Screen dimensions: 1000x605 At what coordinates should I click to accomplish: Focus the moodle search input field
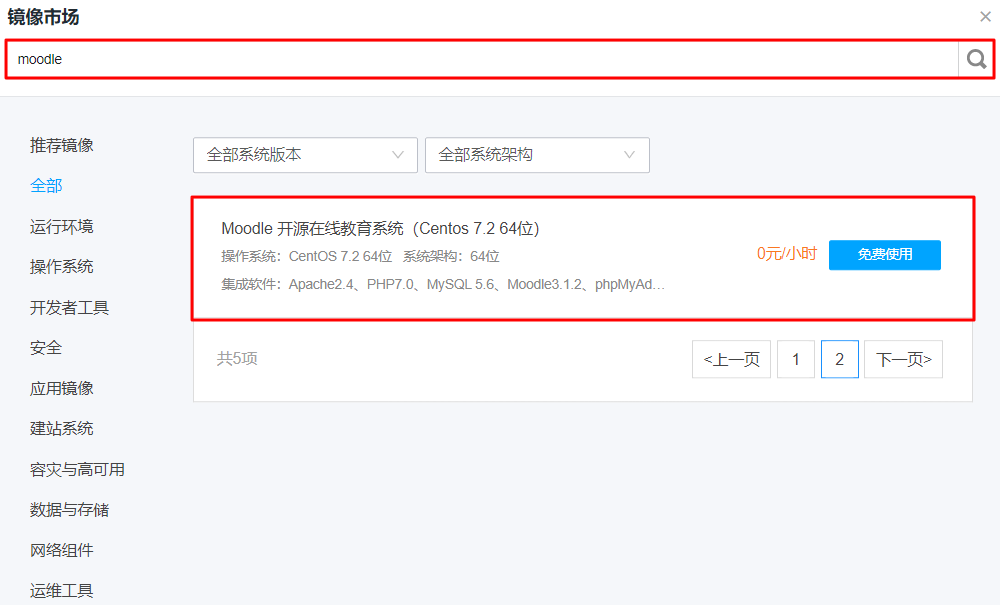tap(483, 59)
